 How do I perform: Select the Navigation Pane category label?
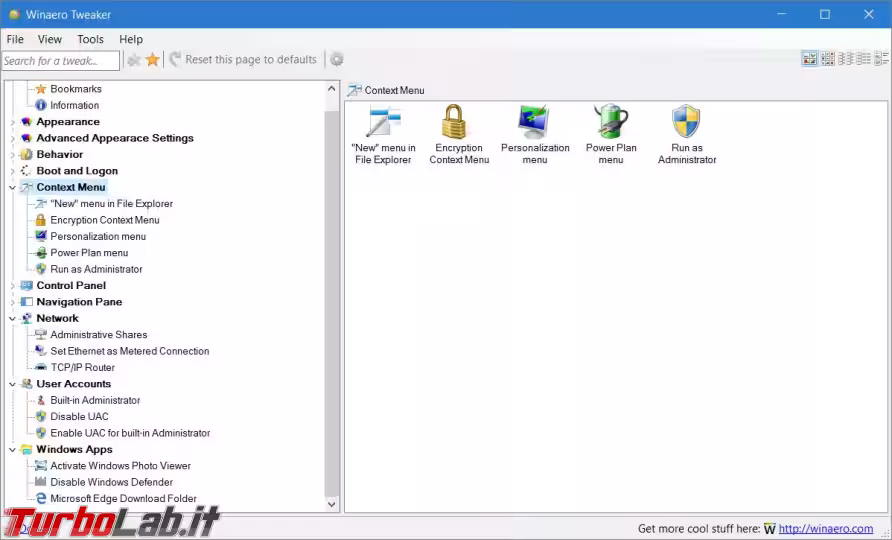coord(79,302)
